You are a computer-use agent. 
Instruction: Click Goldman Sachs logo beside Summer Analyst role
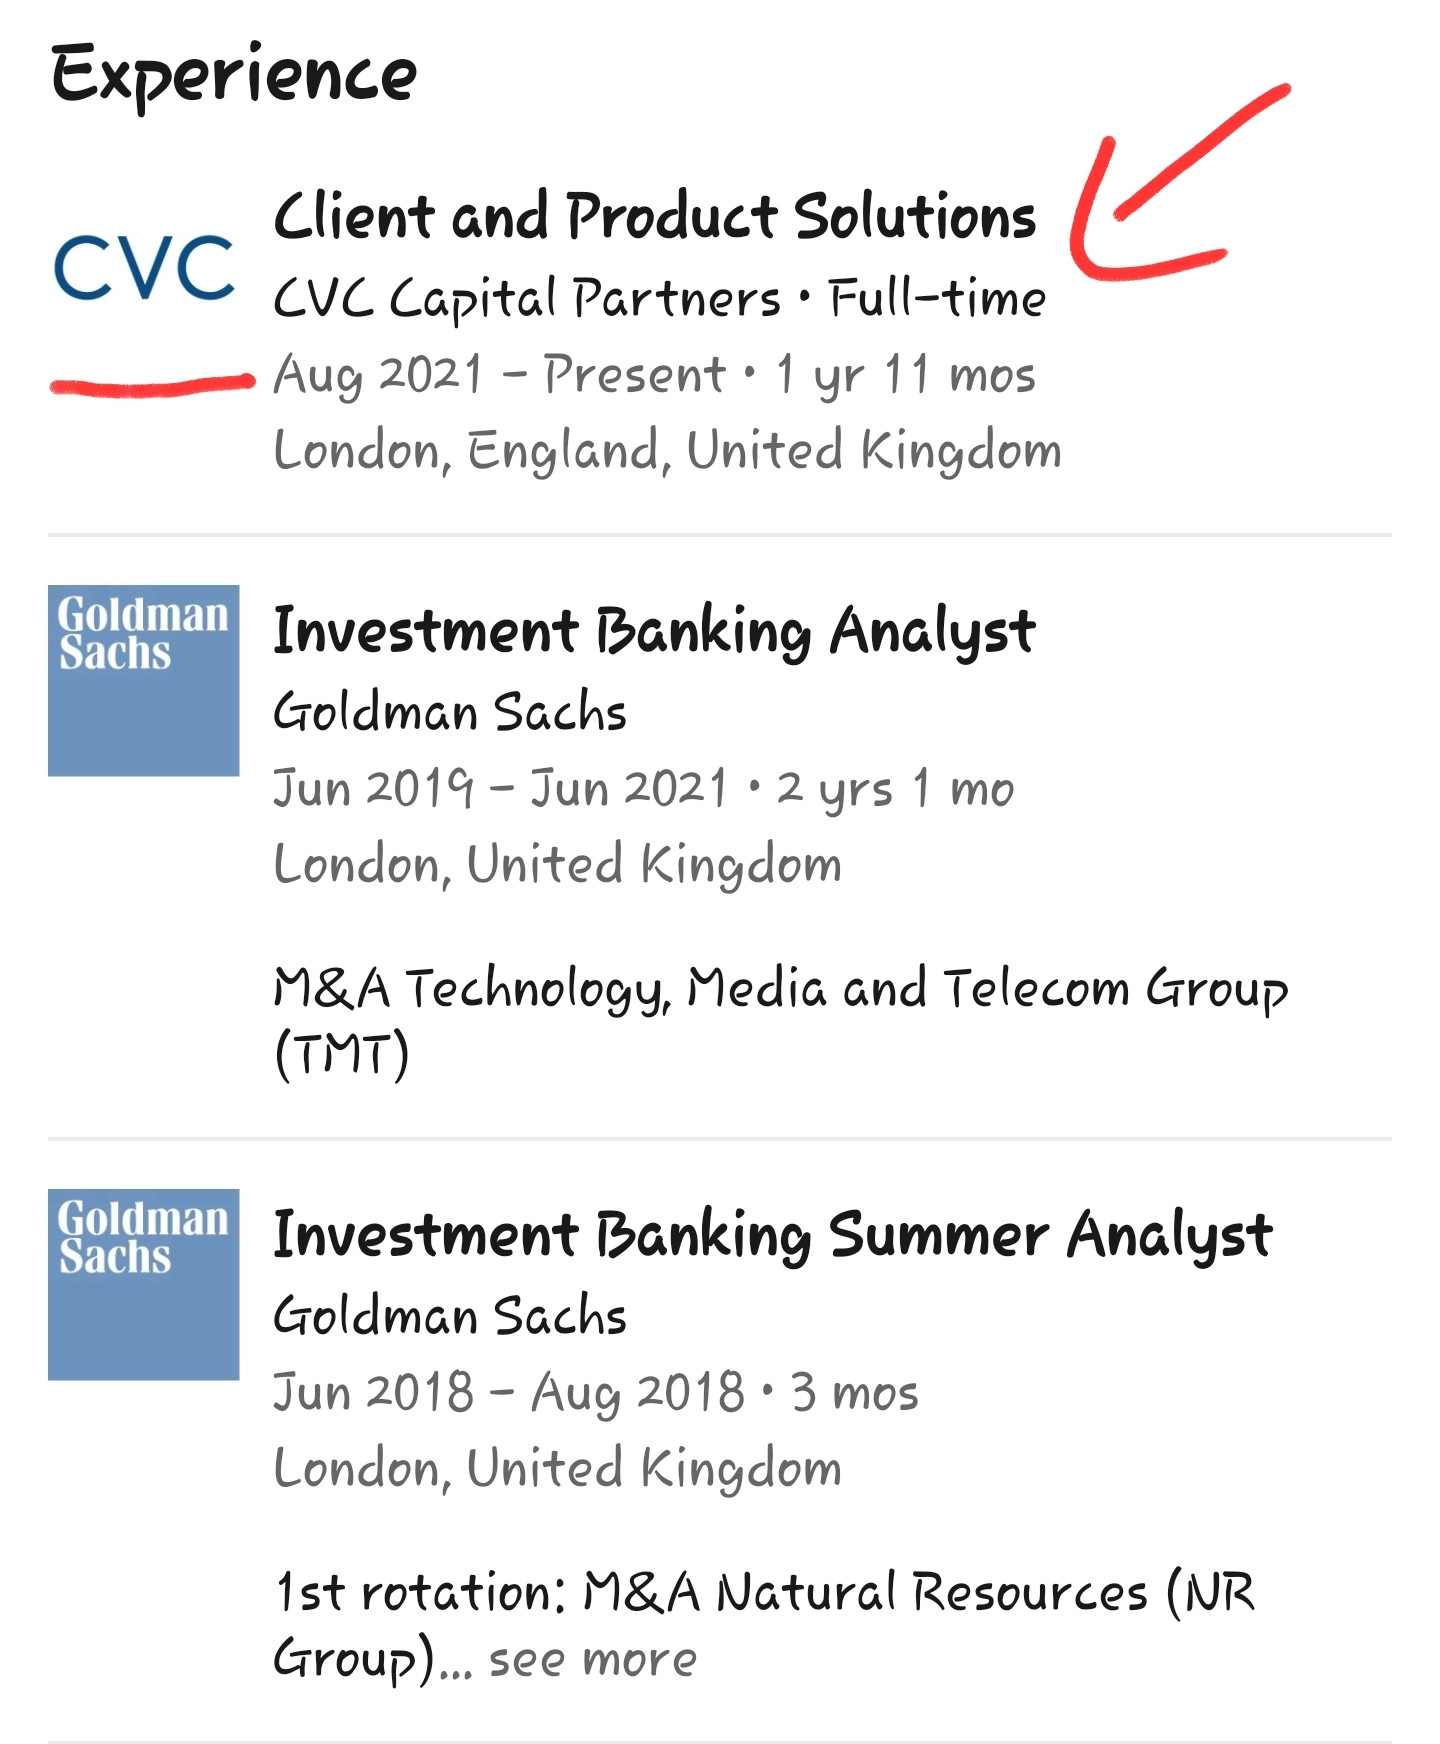(x=144, y=1284)
